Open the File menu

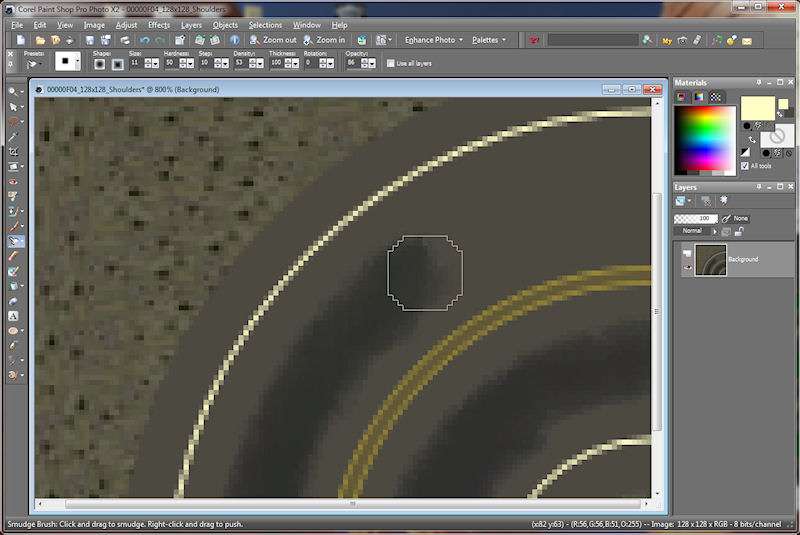click(17, 24)
